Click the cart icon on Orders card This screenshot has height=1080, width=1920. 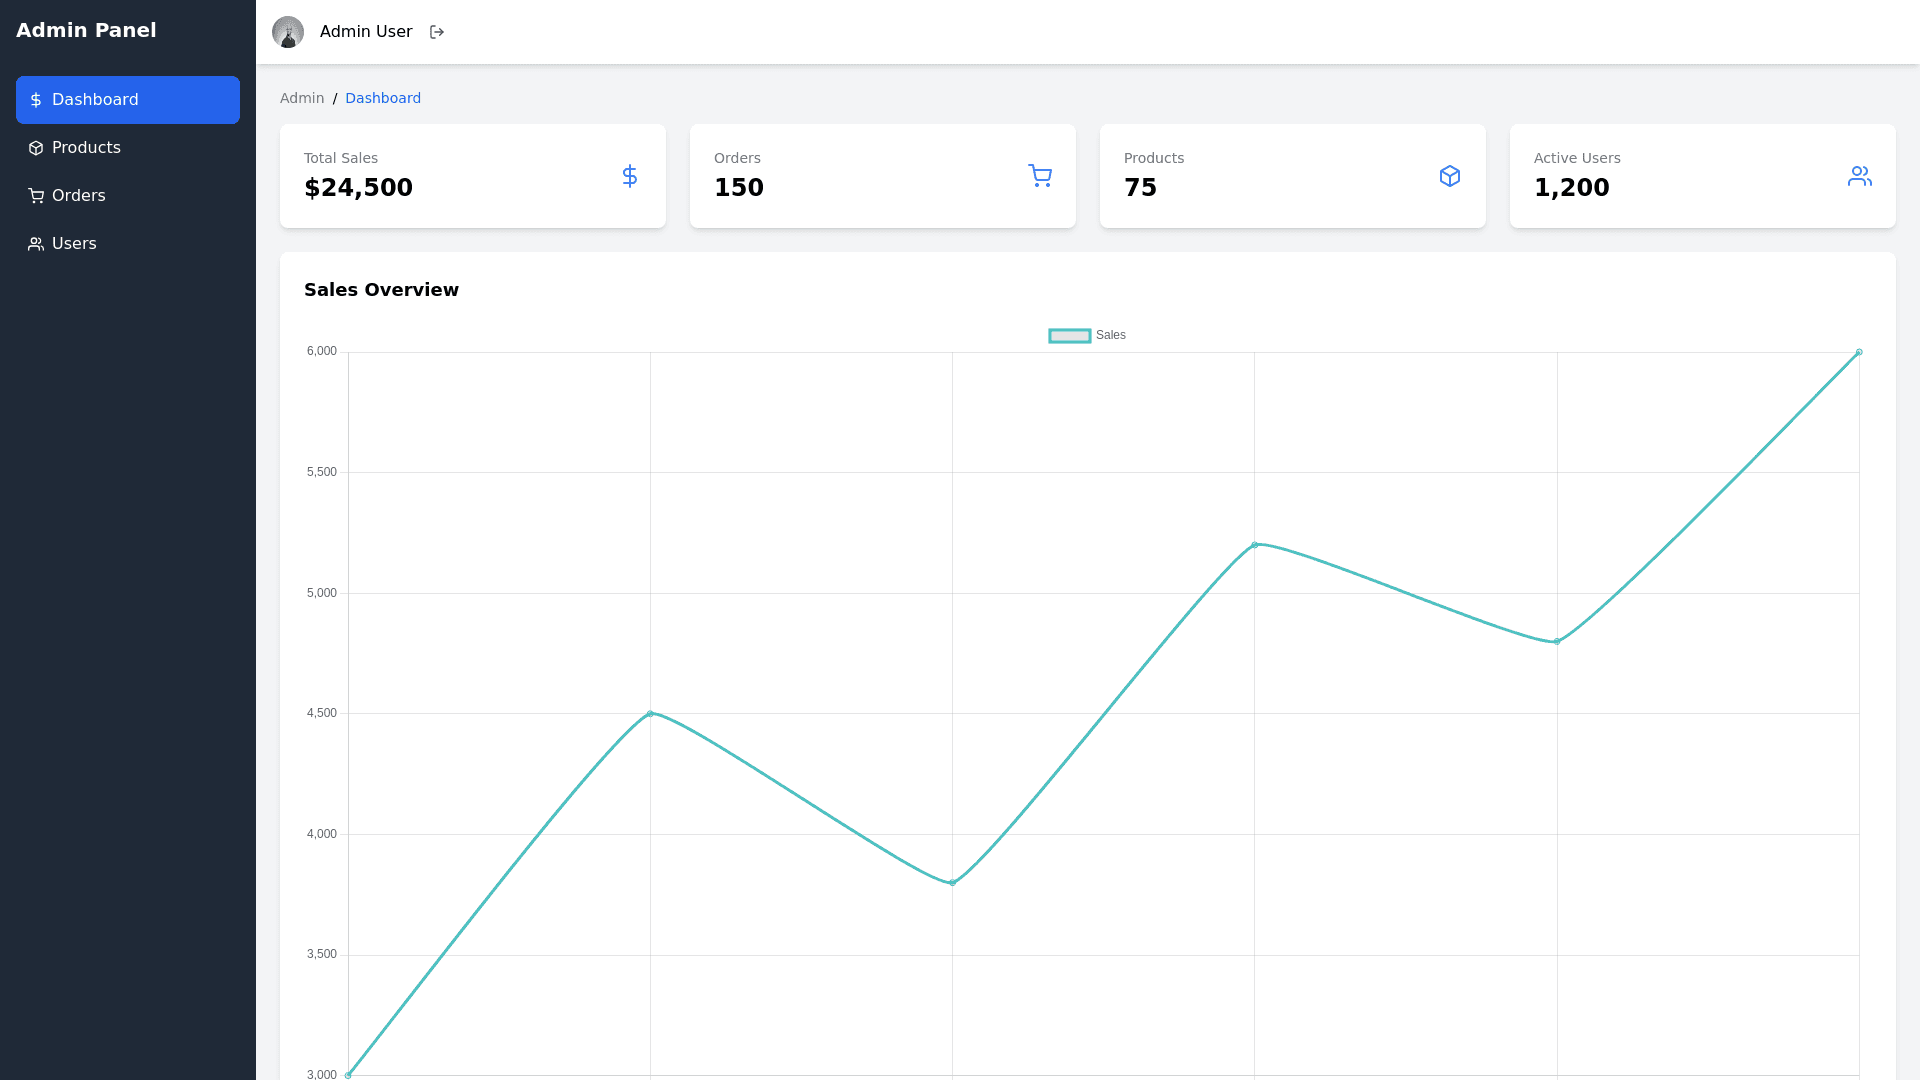point(1040,175)
